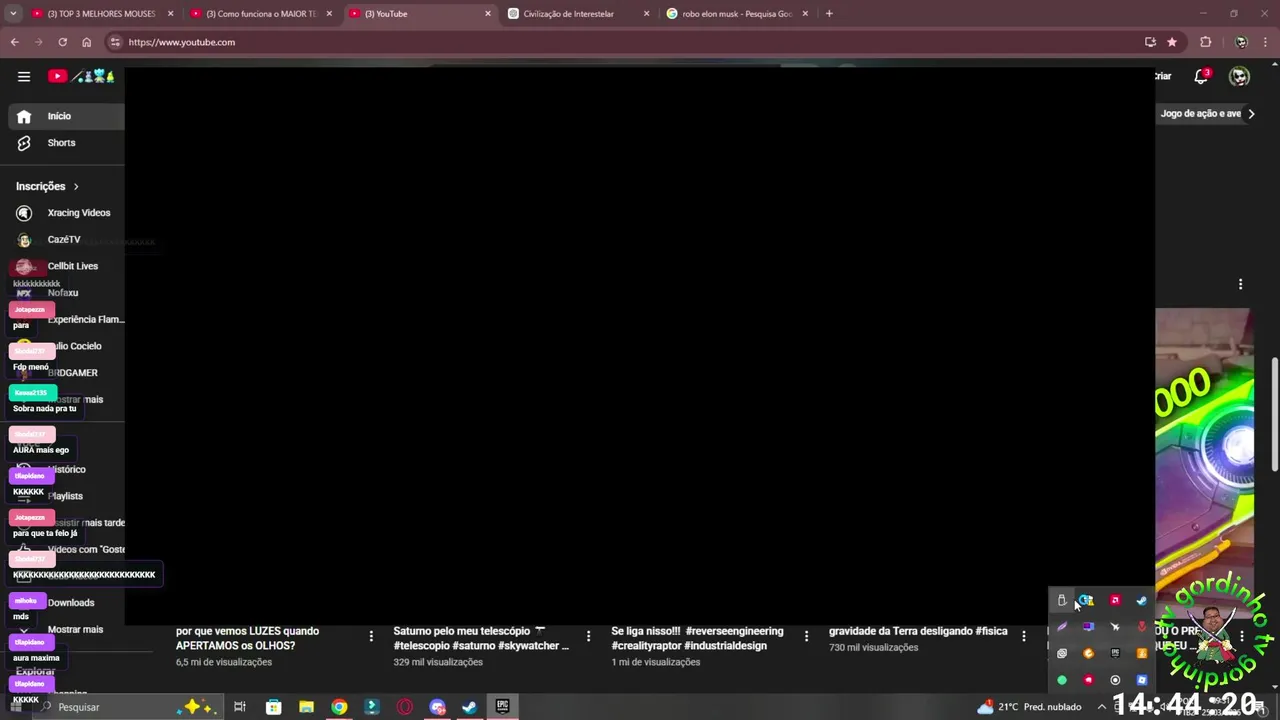Viewport: 1280px width, 720px height.
Task: Switch to 'robo elon musk' Google tab
Action: click(737, 14)
